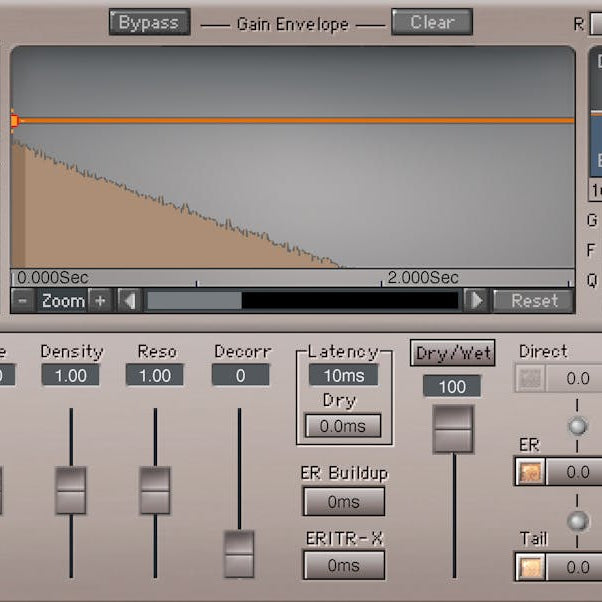Click the Decorr slider handle
602x602 pixels.
coord(239,554)
